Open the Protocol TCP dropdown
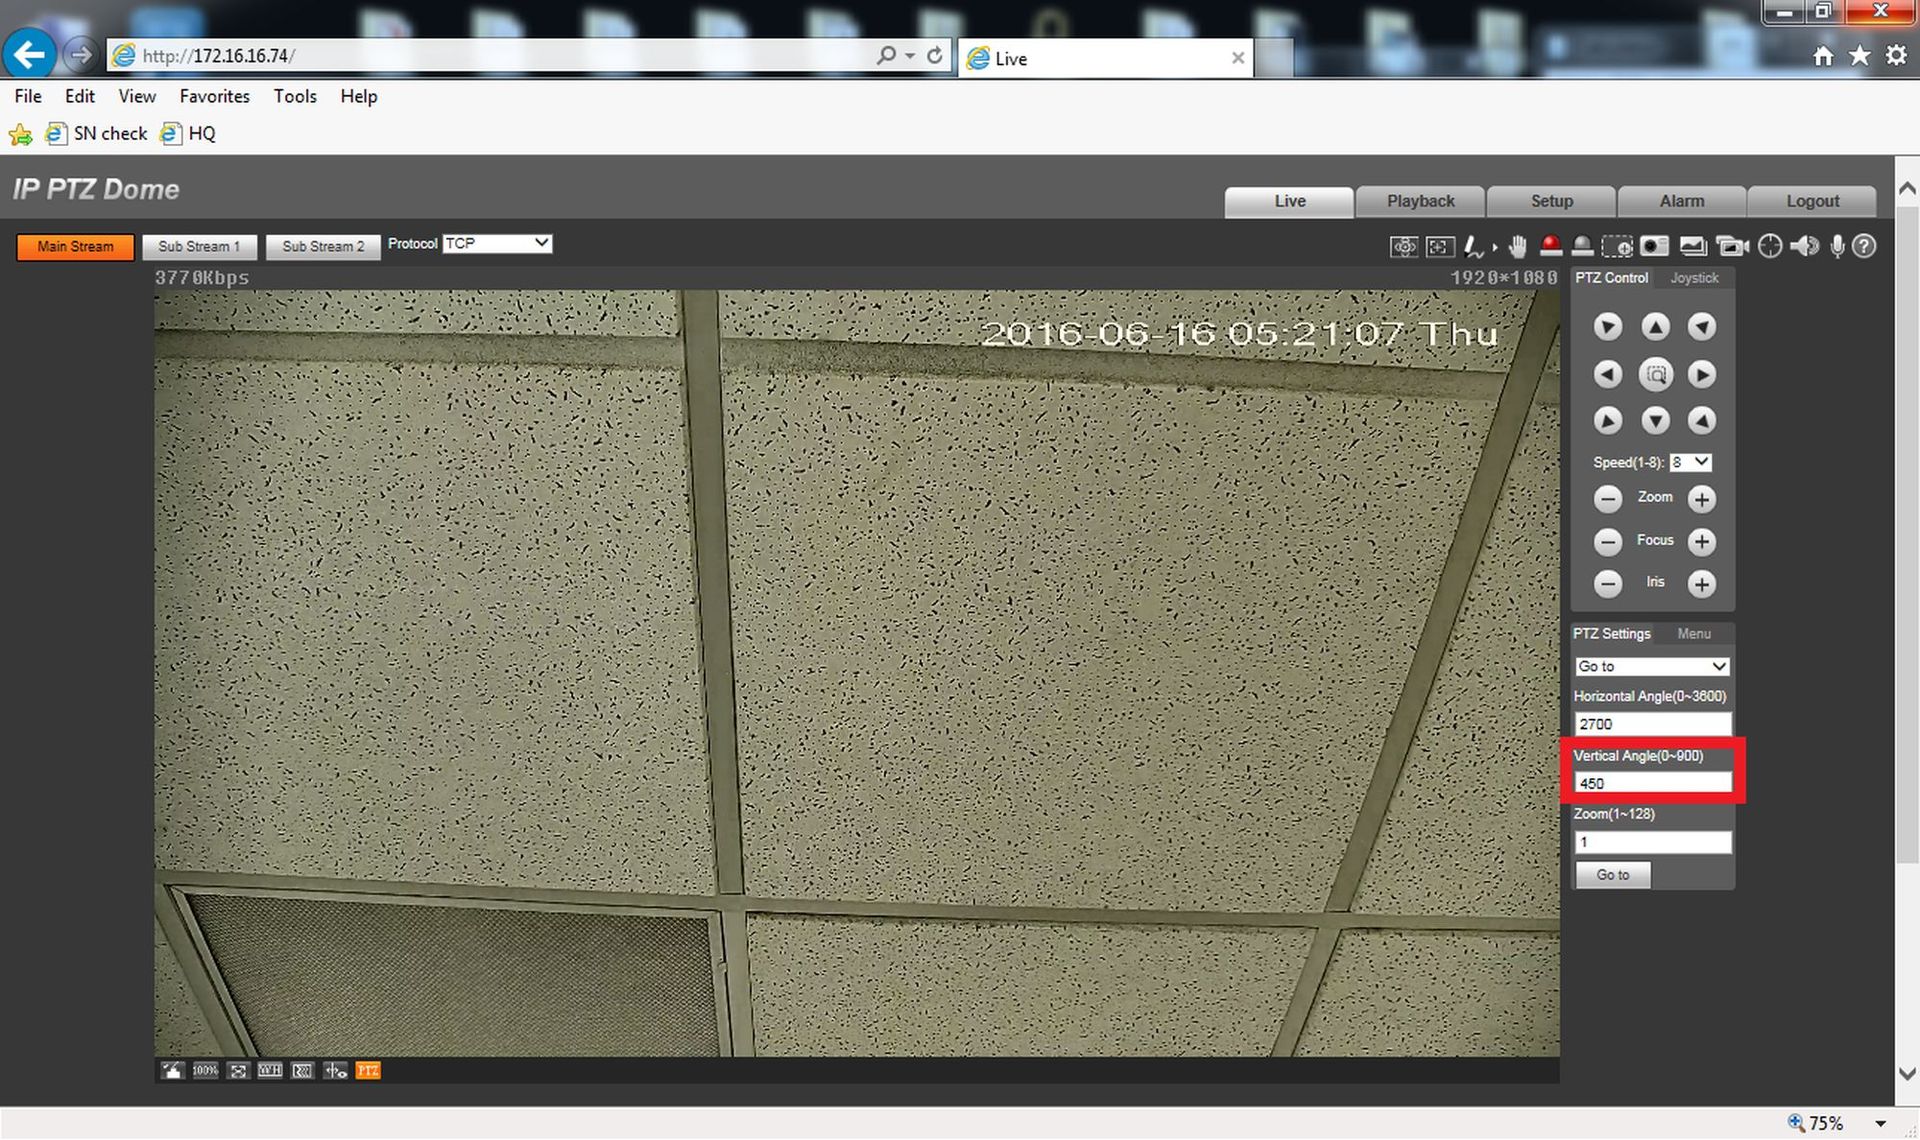The height and width of the screenshot is (1140, 1920). pyautogui.click(x=497, y=243)
